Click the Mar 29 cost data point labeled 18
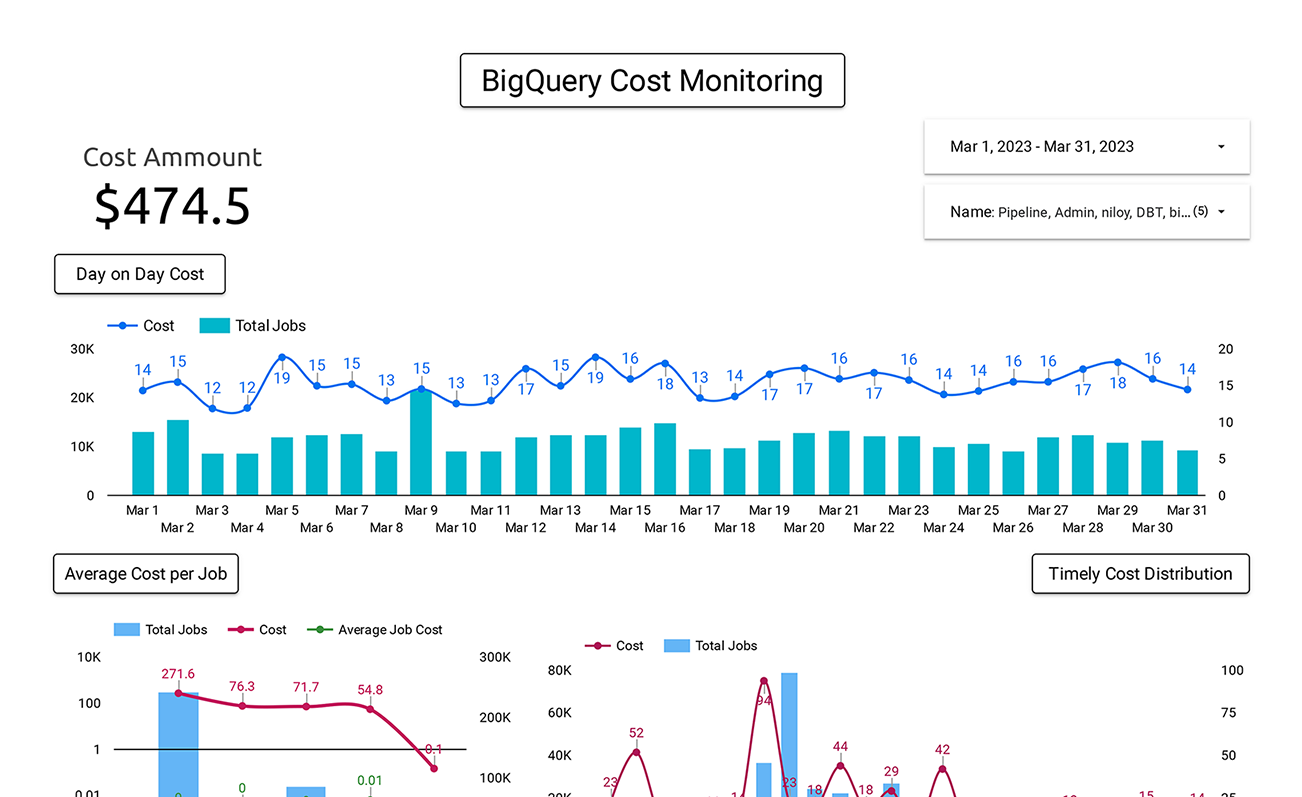The width and height of the screenshot is (1302, 797). pyautogui.click(x=1118, y=362)
